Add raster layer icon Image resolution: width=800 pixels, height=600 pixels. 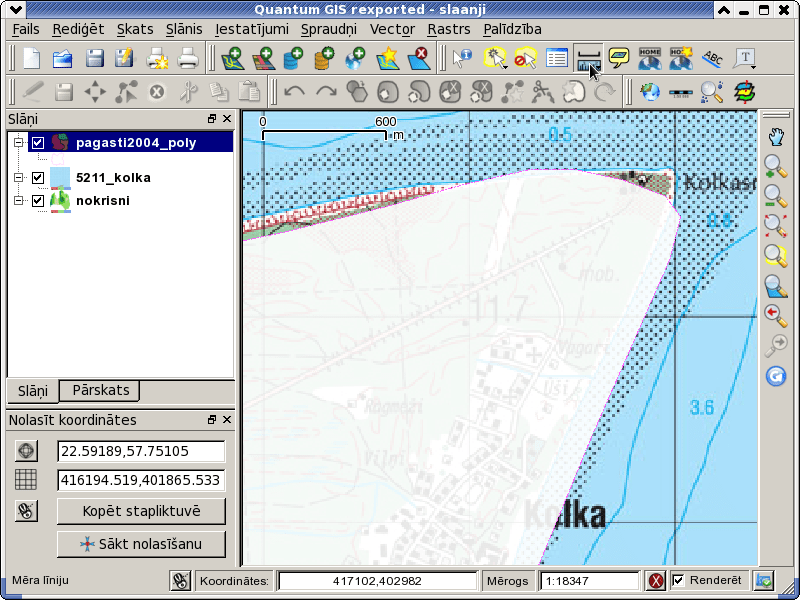(x=263, y=59)
